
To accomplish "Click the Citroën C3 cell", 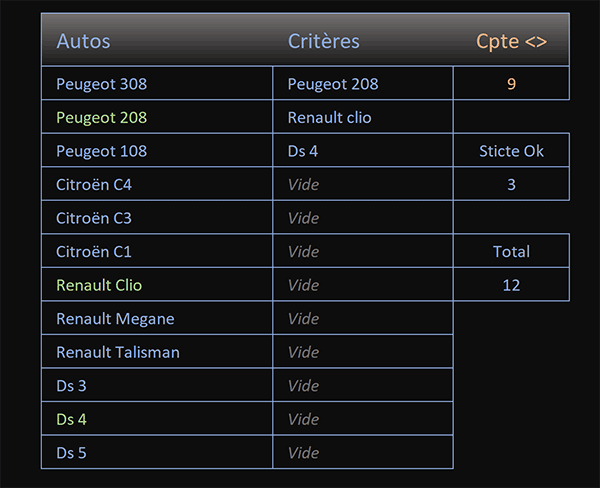I will [157, 218].
